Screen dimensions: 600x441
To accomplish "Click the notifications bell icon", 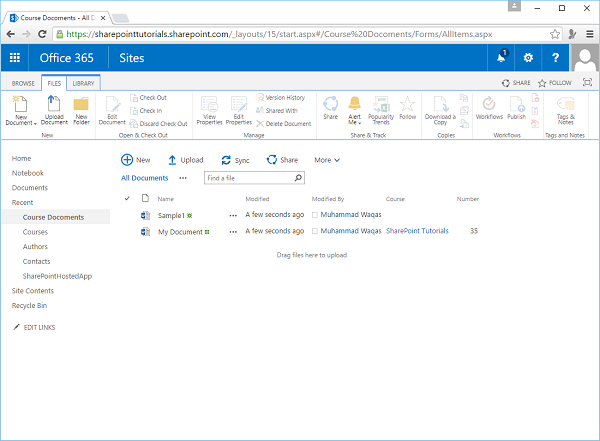I will pos(502,57).
